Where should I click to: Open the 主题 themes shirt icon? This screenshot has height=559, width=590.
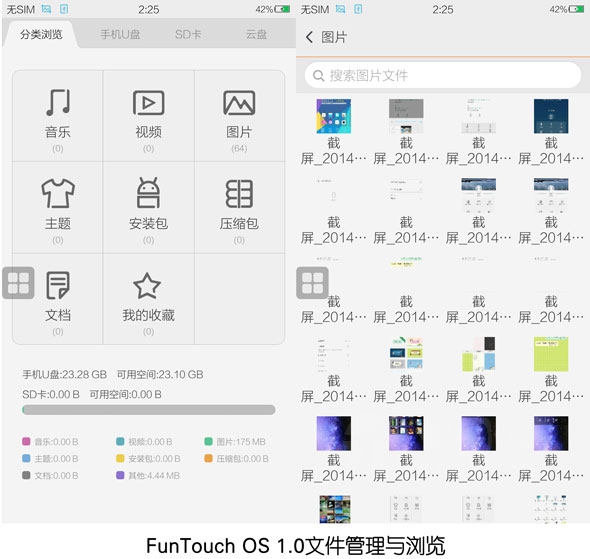(58, 193)
